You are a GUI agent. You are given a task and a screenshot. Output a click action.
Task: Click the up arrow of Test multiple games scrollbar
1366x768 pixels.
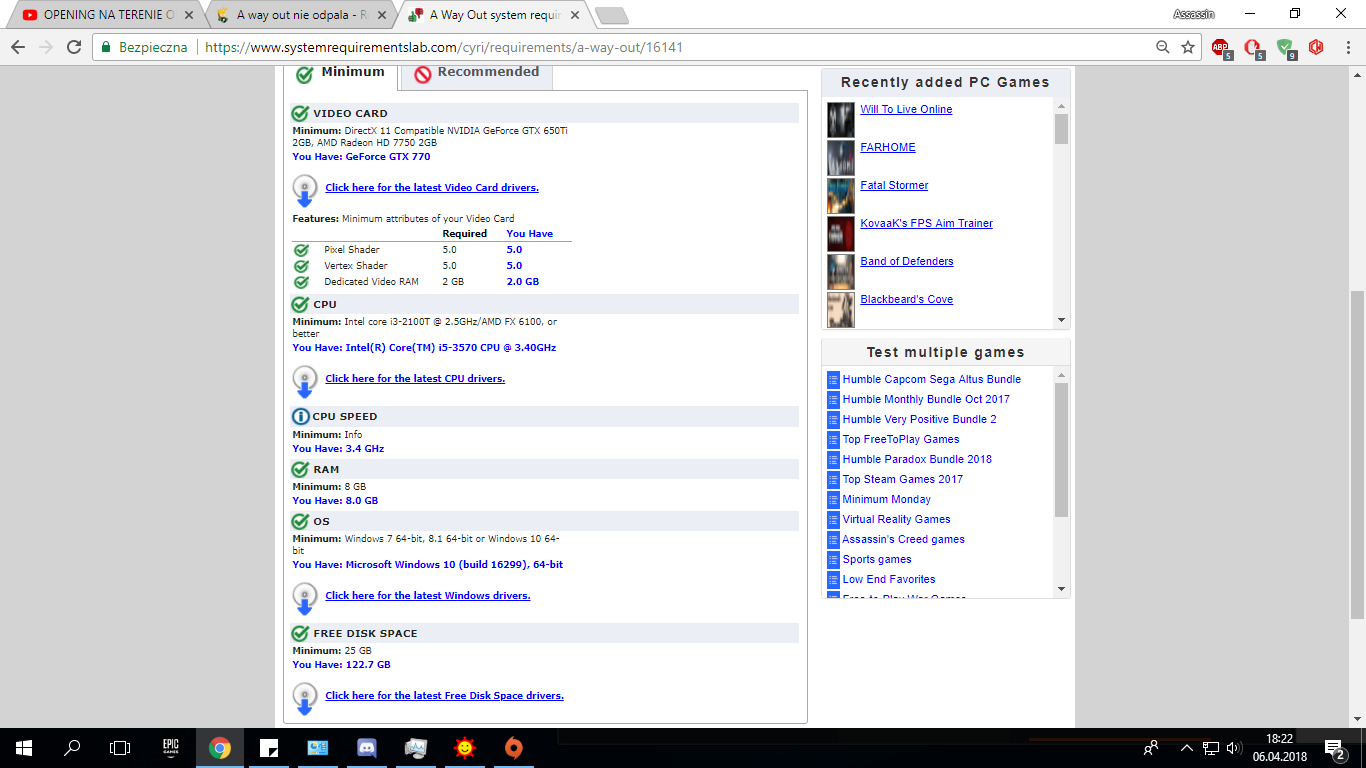1061,375
